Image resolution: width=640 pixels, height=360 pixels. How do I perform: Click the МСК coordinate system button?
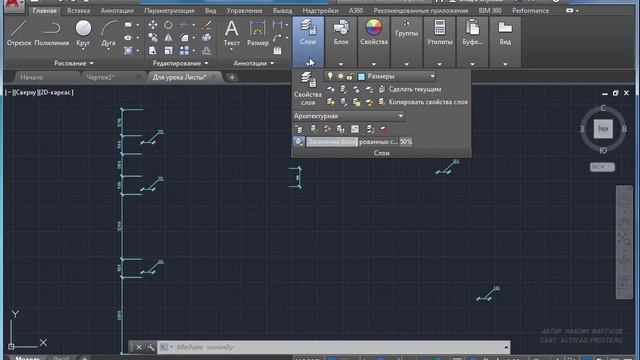(602, 167)
